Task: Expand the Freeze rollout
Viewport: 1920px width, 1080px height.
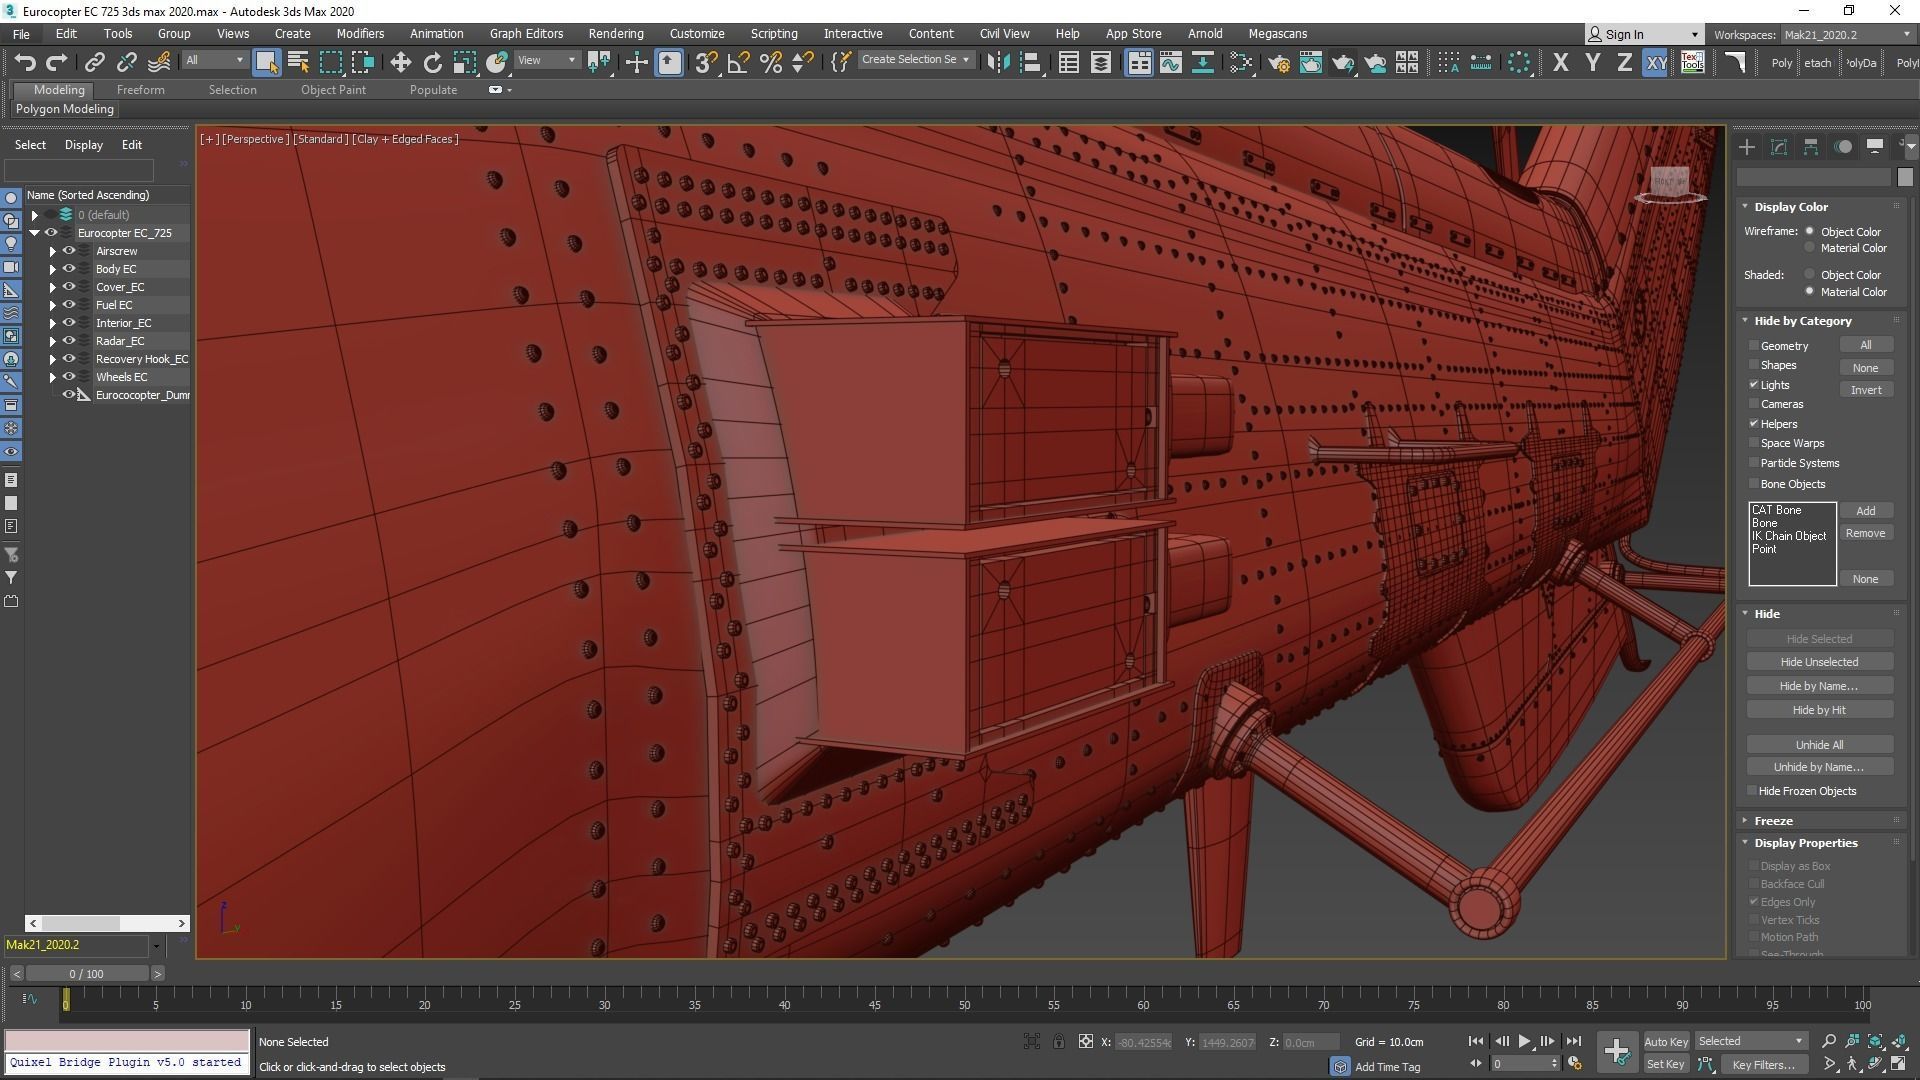Action: (1773, 820)
